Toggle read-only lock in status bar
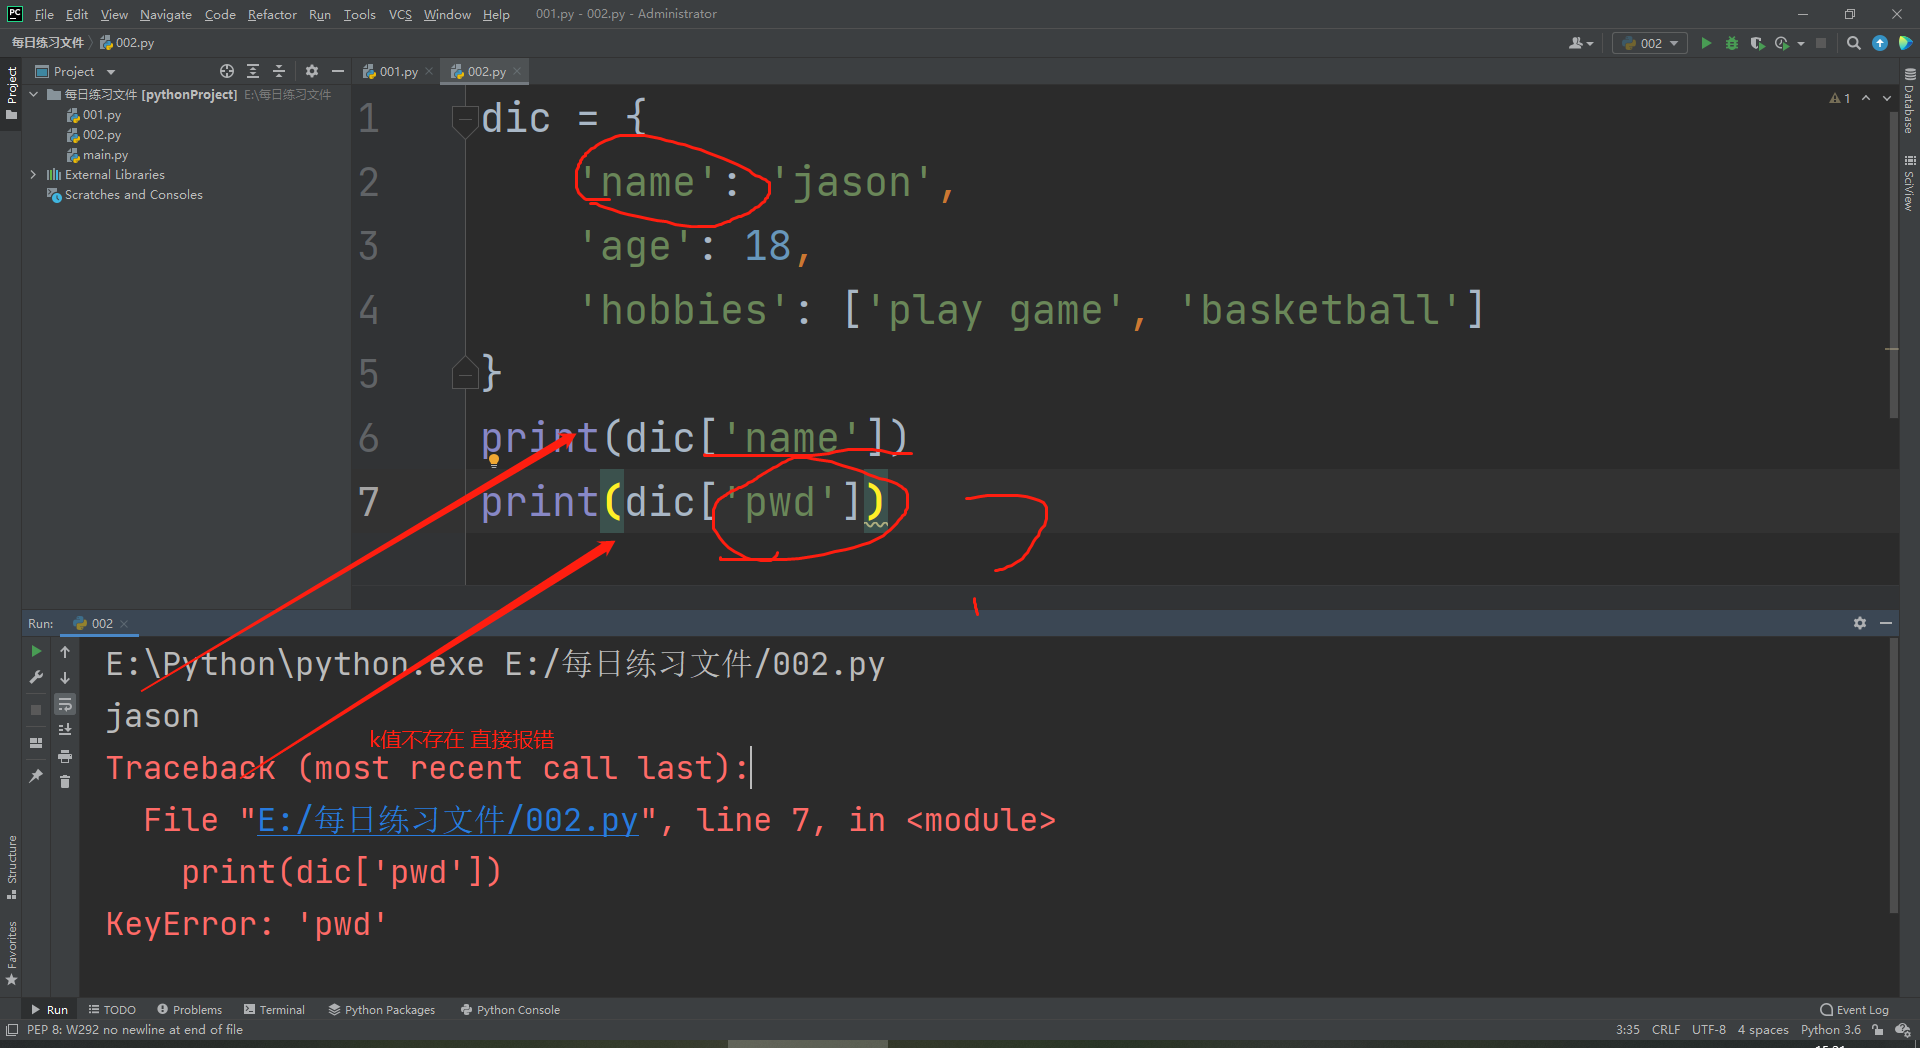The height and width of the screenshot is (1048, 1920). pyautogui.click(x=1878, y=1030)
